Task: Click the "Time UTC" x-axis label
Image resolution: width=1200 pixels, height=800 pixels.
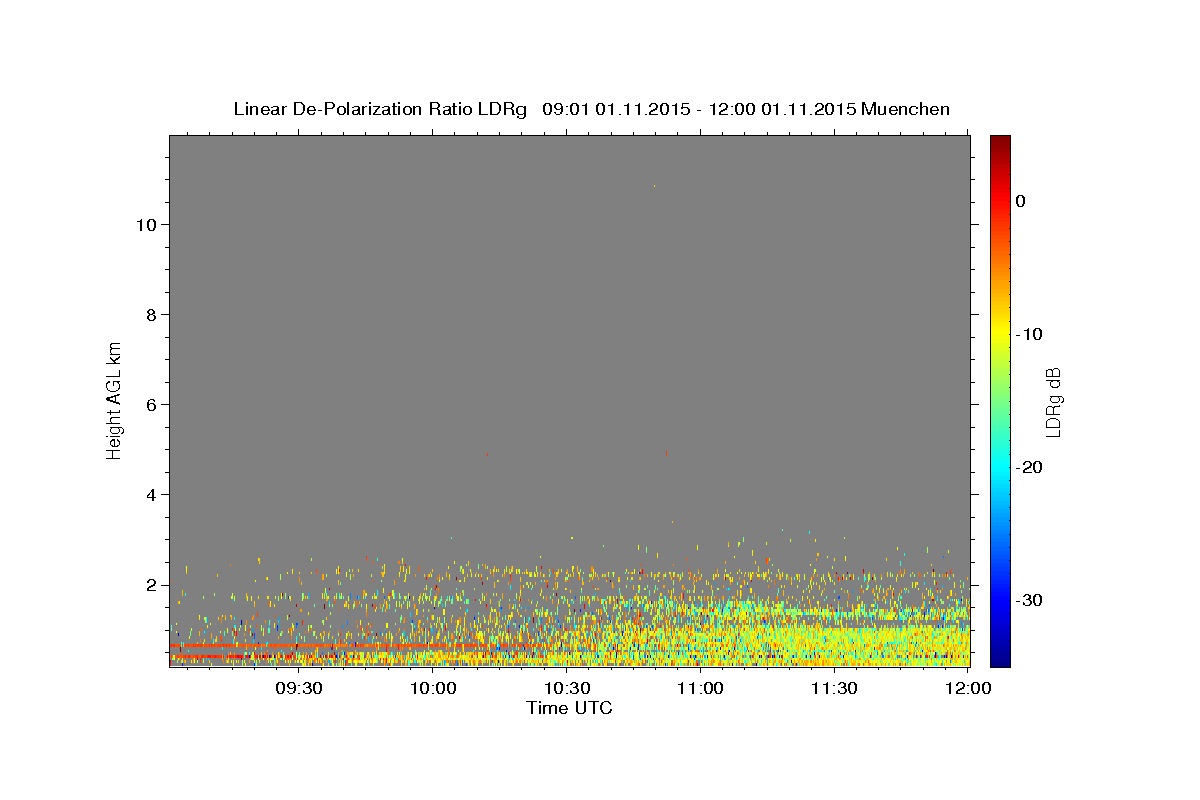Action: [569, 708]
